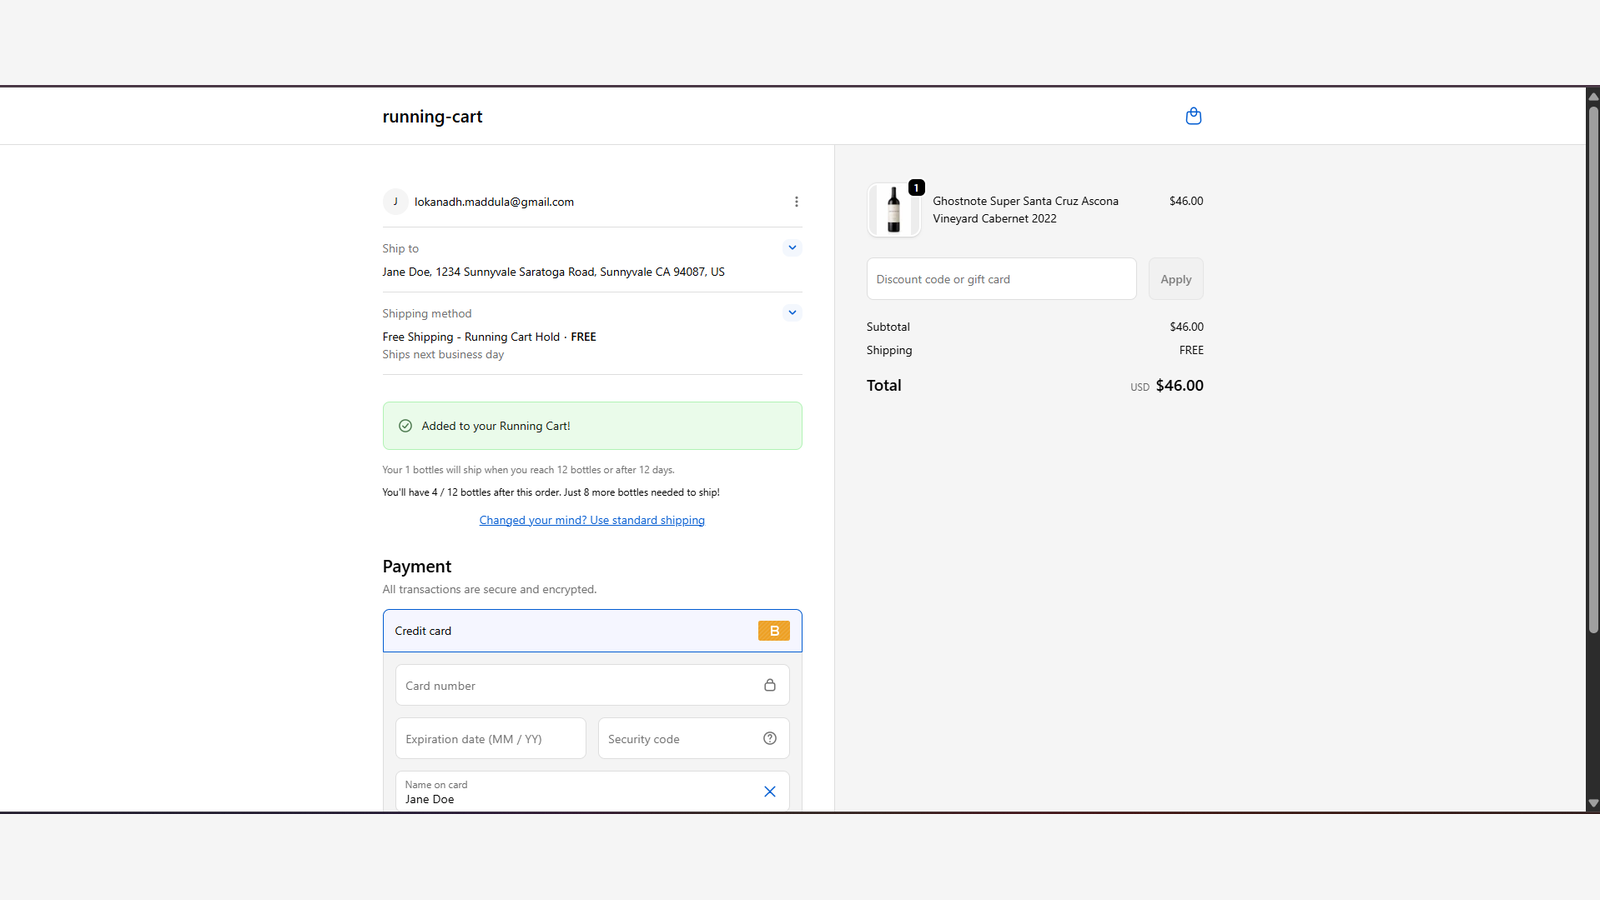Click the wine bottle product thumbnail
This screenshot has height=900, width=1600.
[893, 210]
